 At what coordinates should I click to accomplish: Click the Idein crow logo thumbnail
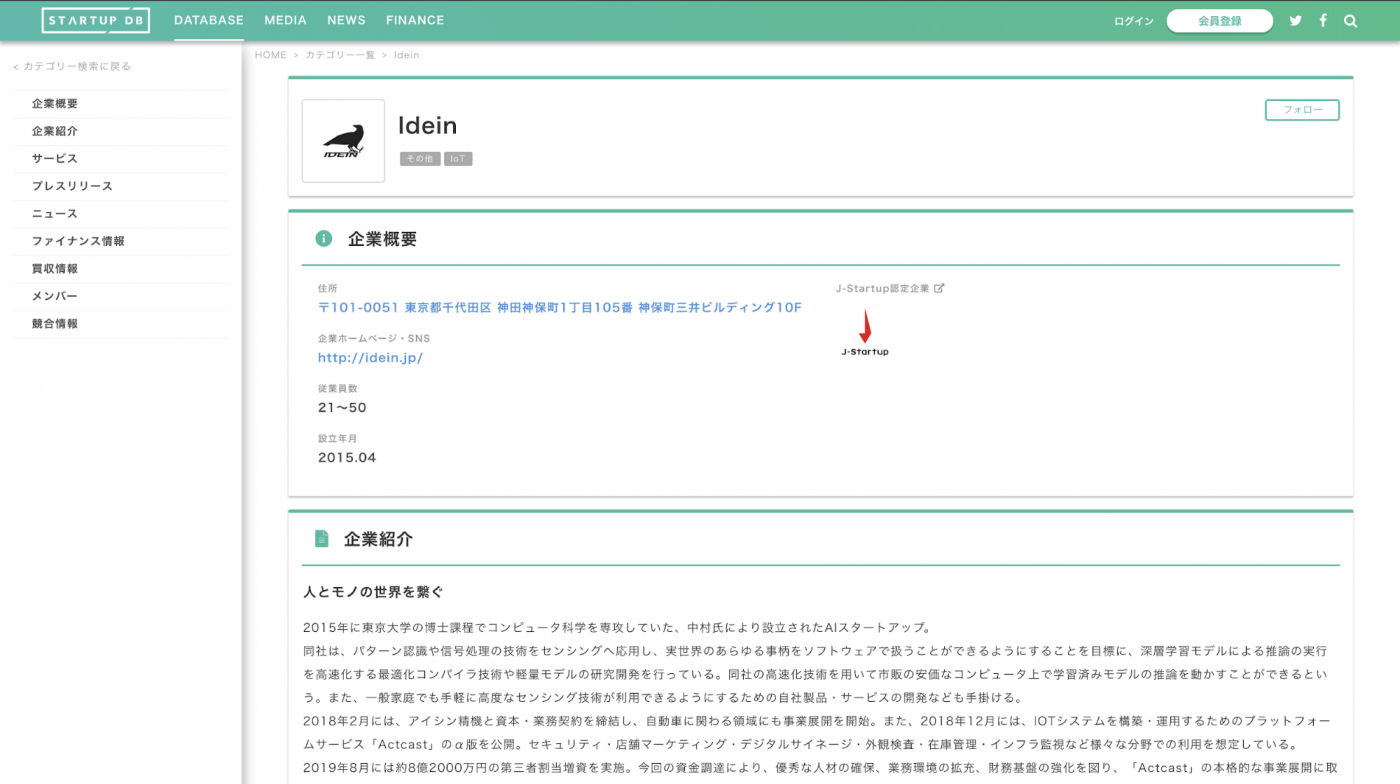coord(343,140)
